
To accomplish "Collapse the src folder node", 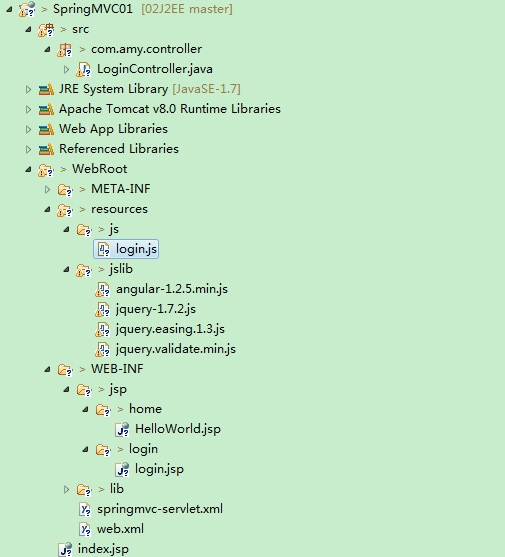I will [x=29, y=29].
